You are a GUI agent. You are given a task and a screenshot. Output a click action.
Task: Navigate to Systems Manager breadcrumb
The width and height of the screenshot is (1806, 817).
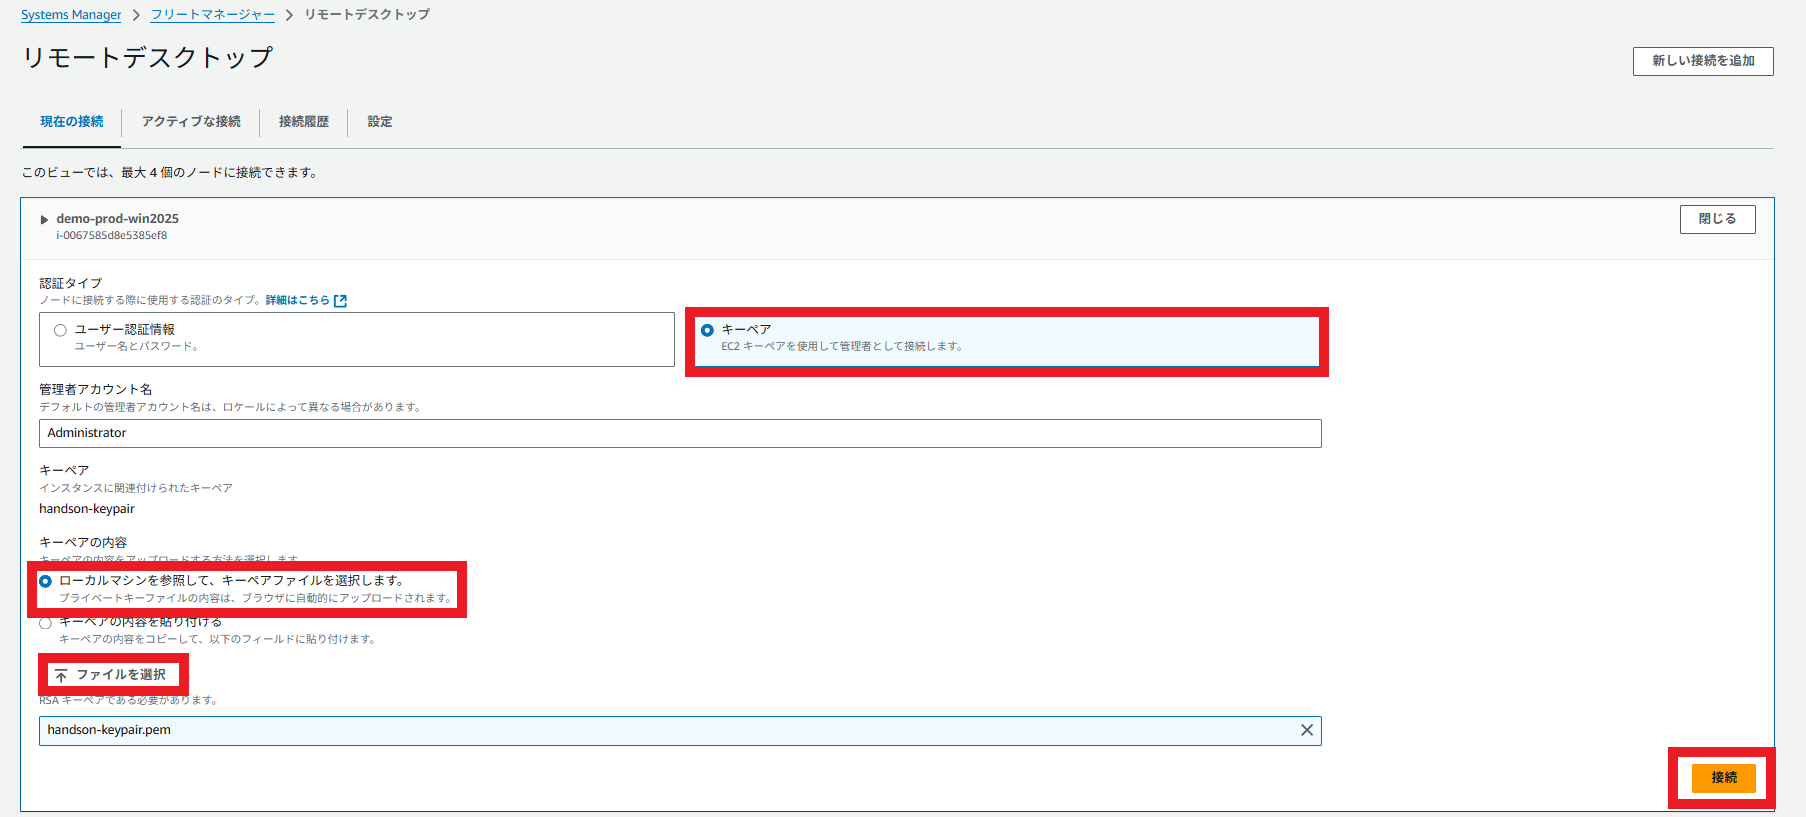[x=71, y=15]
